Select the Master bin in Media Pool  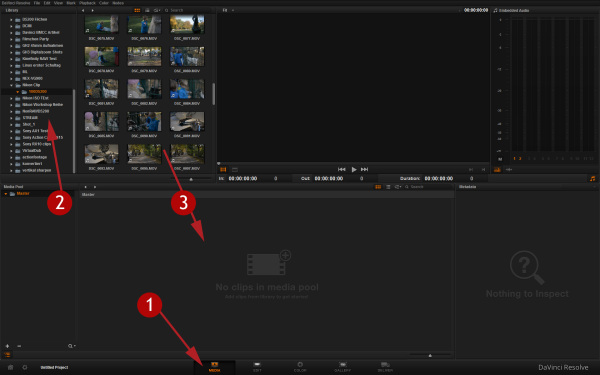23,194
